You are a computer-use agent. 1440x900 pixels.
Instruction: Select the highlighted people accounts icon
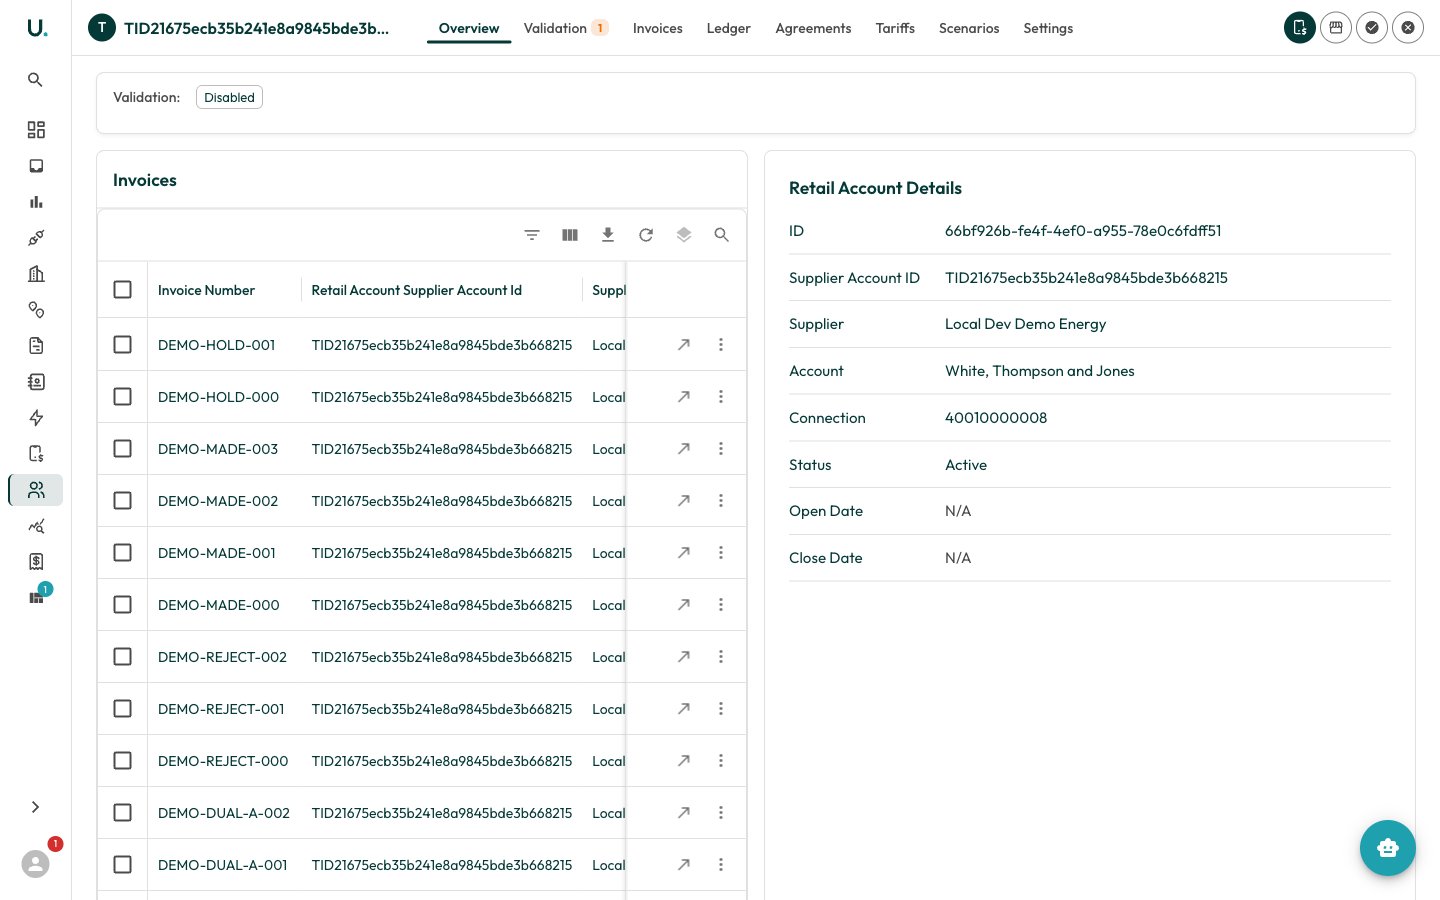(36, 490)
